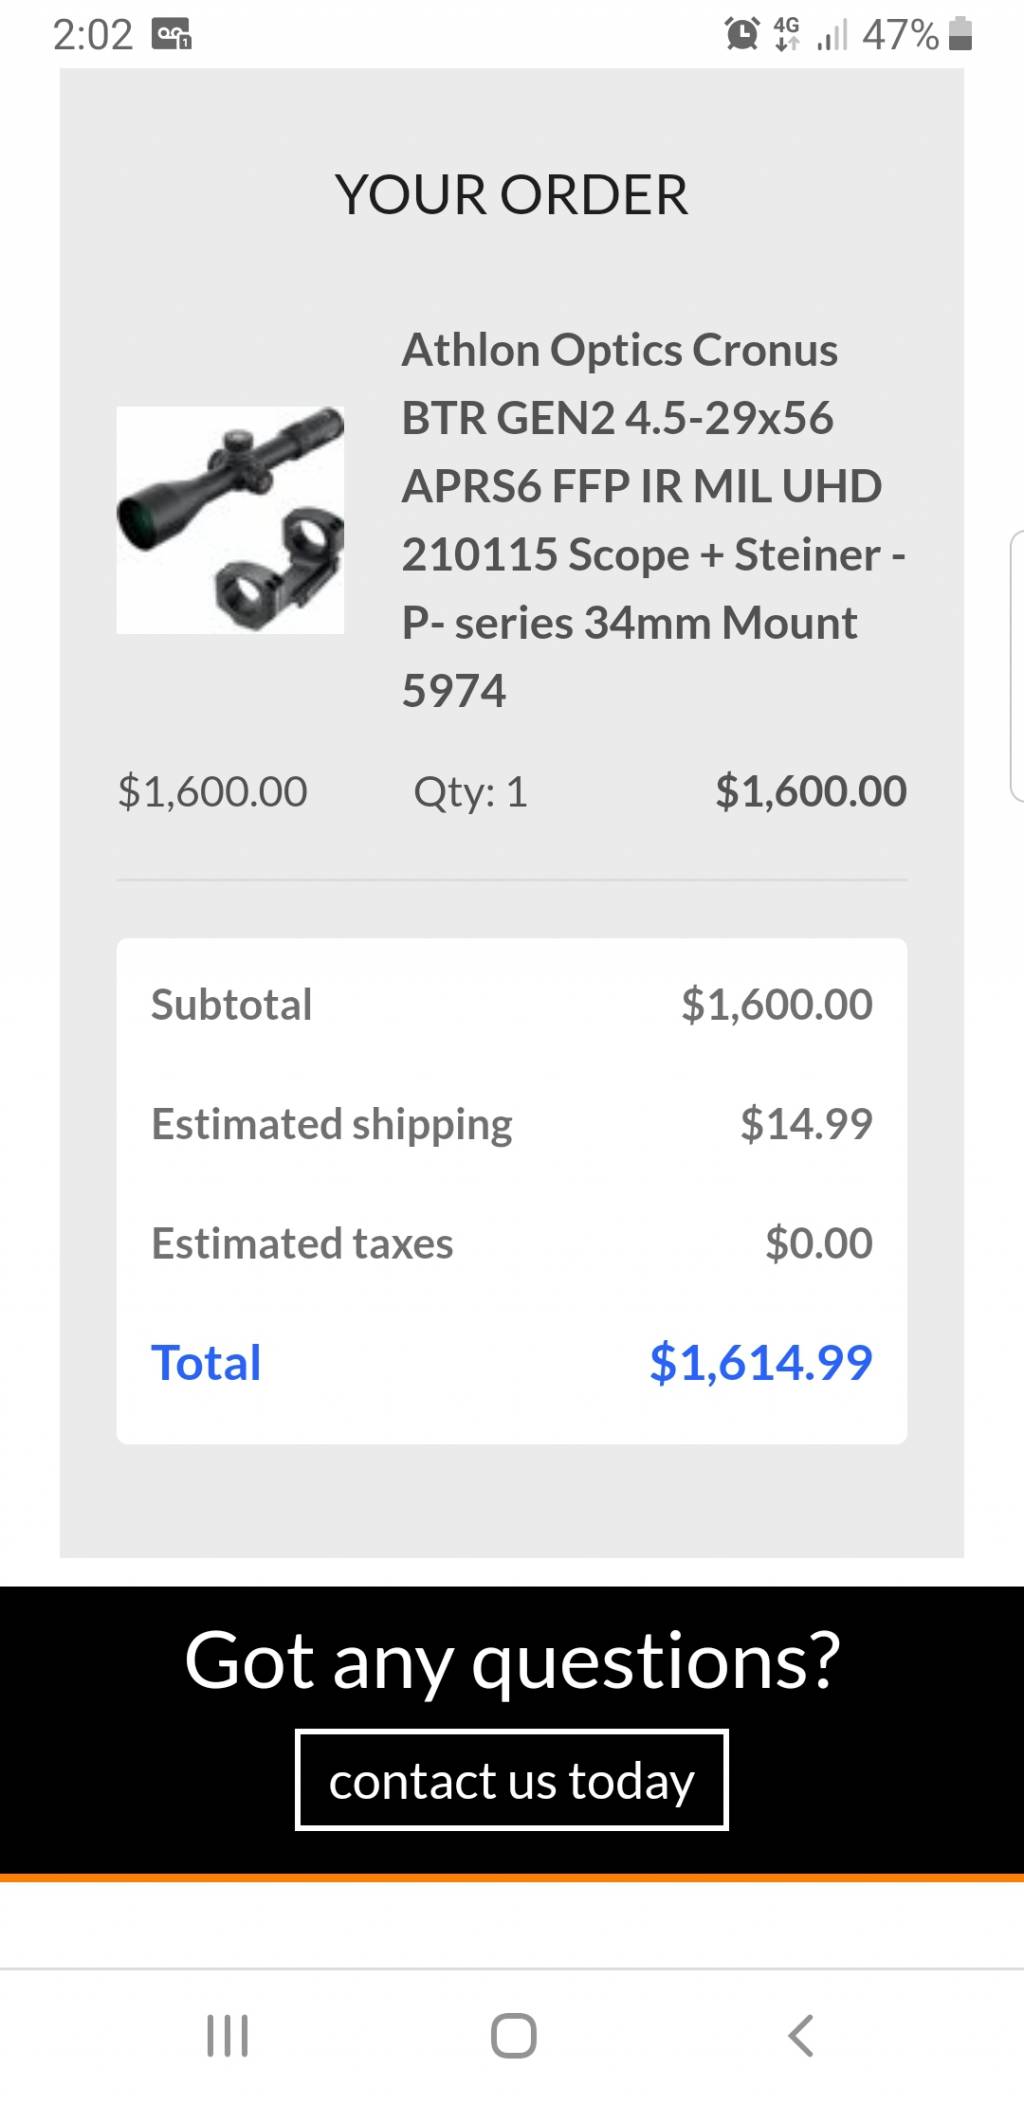
Task: Tap the Subtotal value $1,600.00
Action: 777,1004
